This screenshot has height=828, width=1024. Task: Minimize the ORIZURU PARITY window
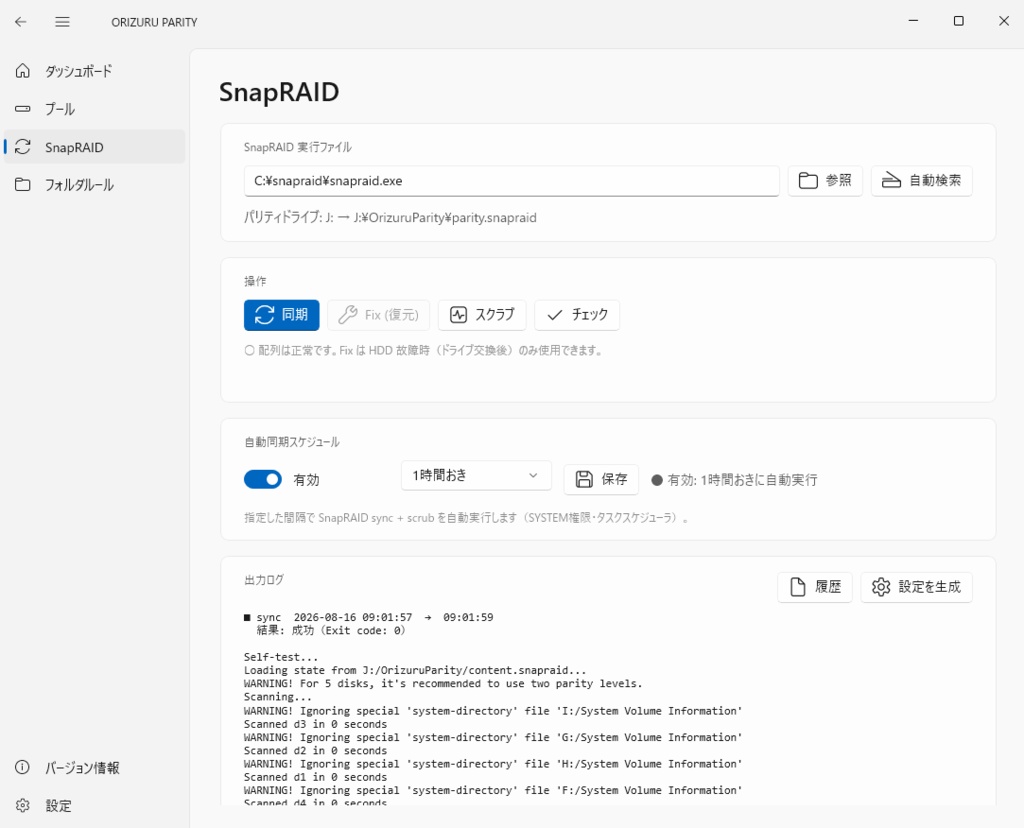[x=913, y=21]
